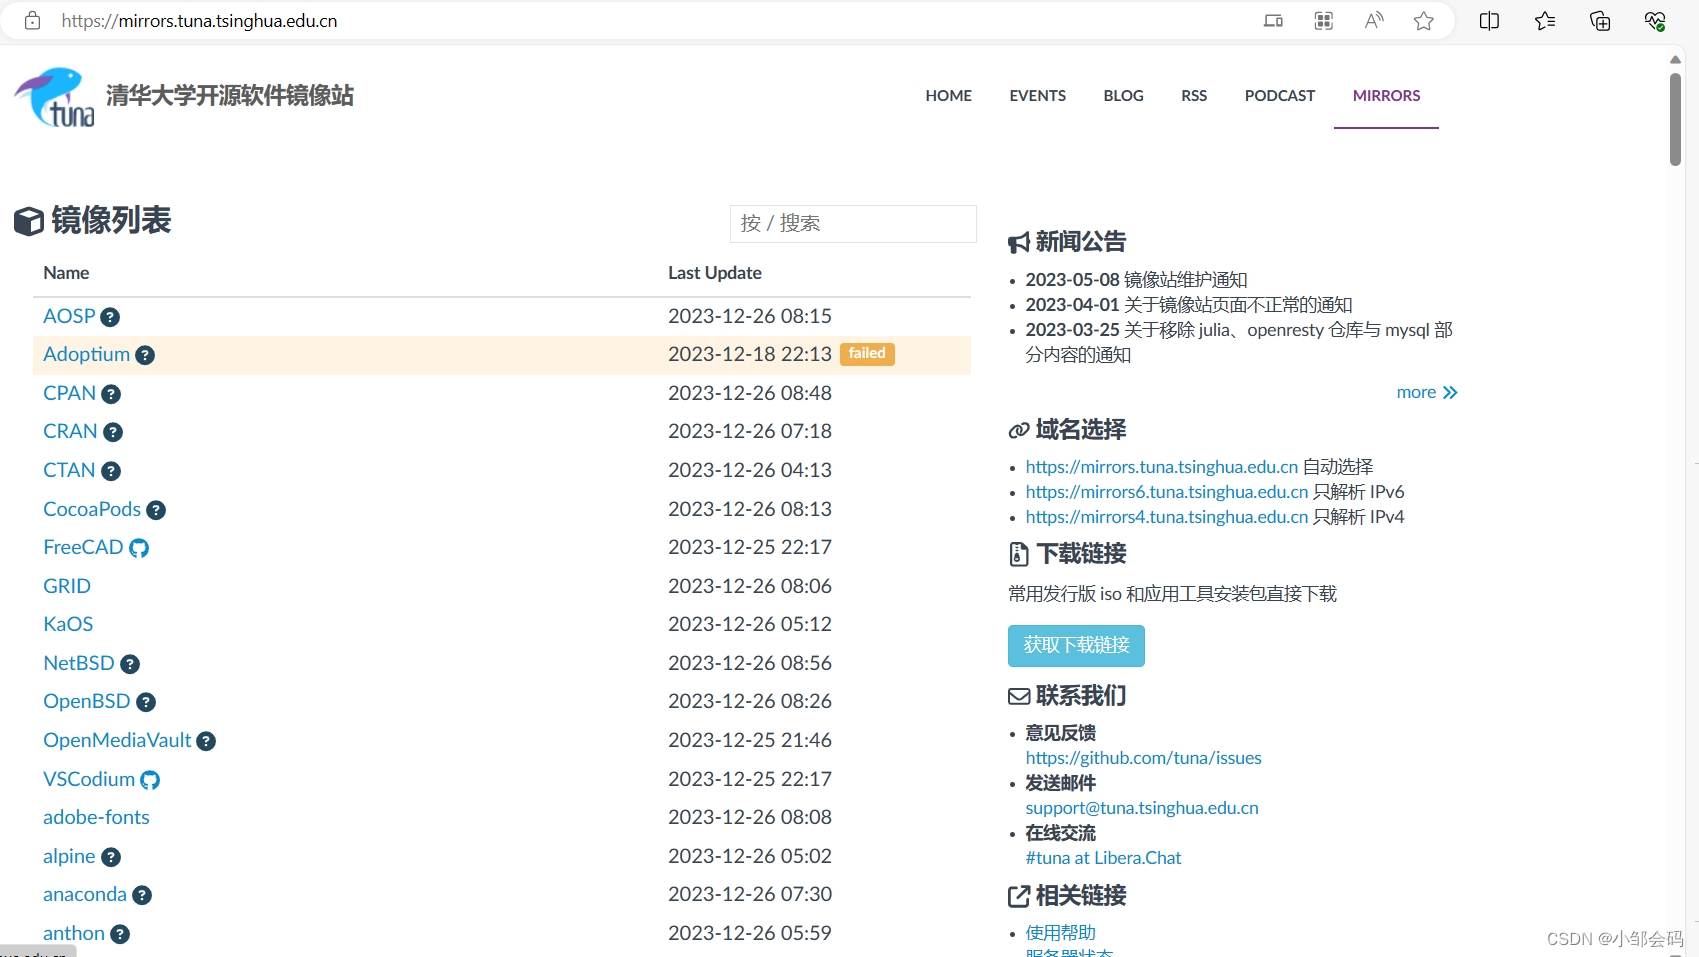Open the OpenMediaVault help question-mark icon
1699x957 pixels.
click(x=206, y=741)
